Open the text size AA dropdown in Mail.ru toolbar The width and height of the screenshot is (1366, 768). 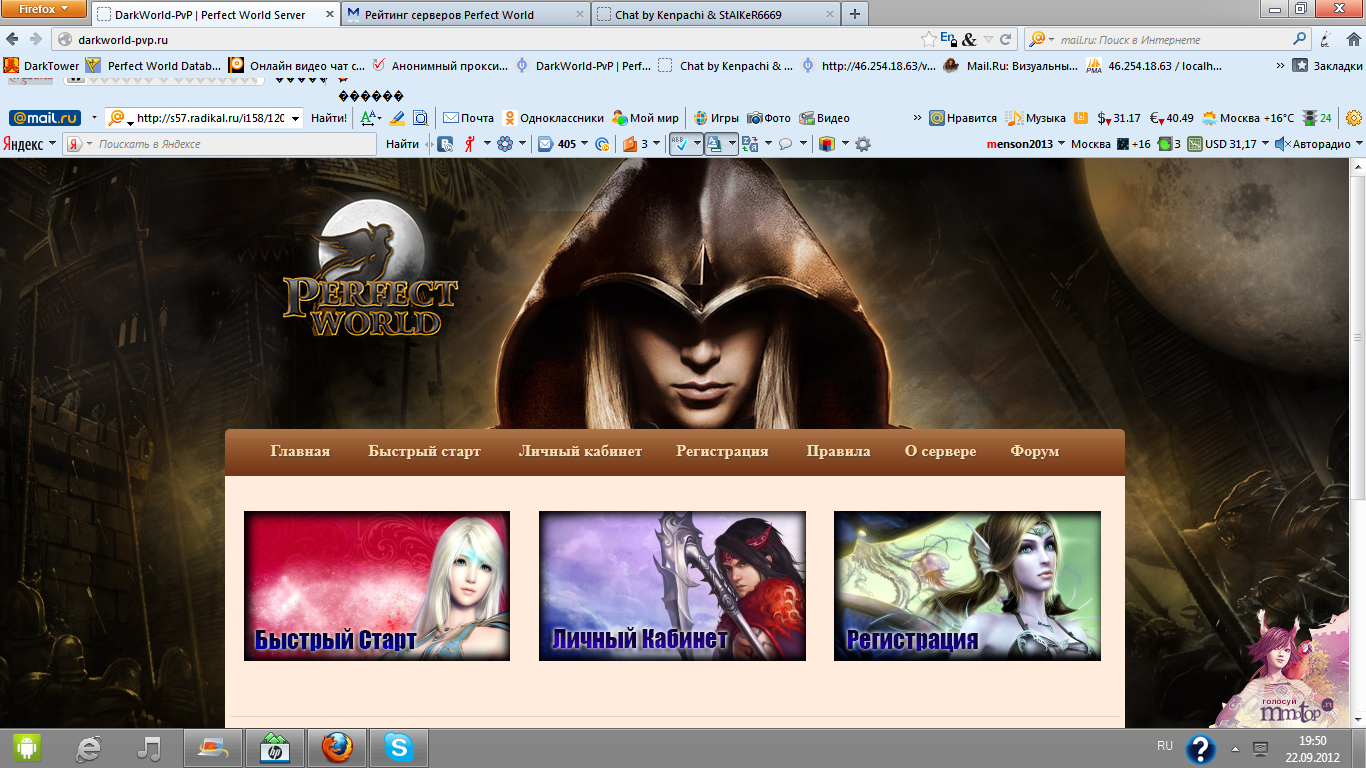(x=371, y=118)
